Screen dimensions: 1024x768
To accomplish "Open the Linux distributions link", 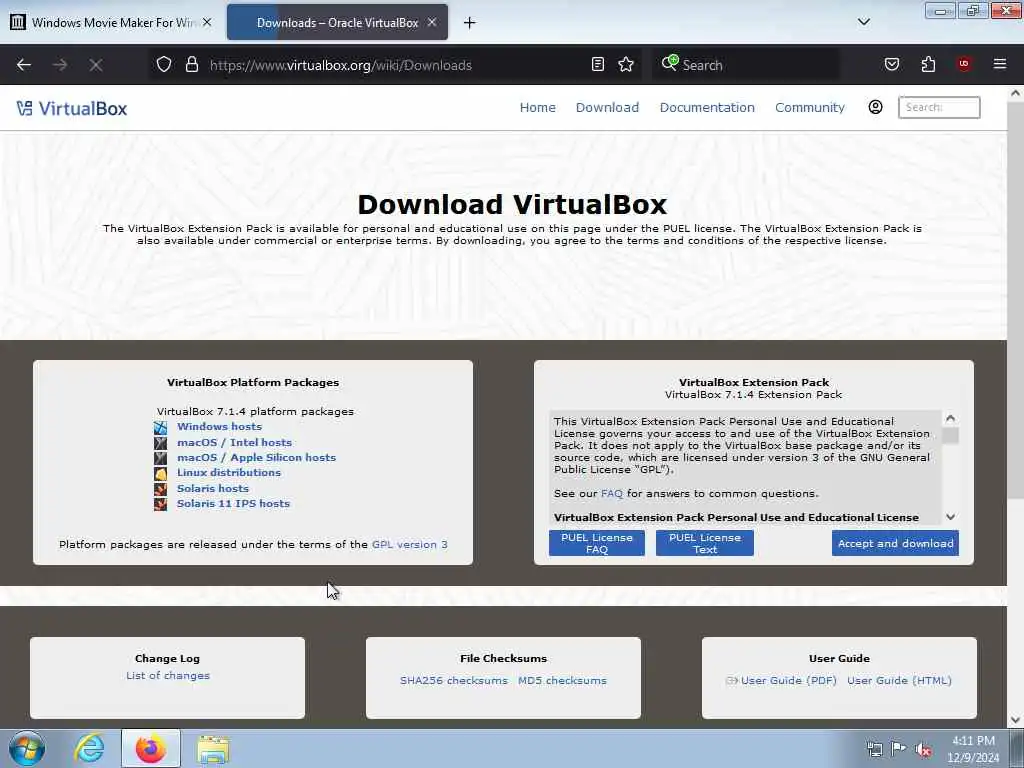I will (229, 472).
